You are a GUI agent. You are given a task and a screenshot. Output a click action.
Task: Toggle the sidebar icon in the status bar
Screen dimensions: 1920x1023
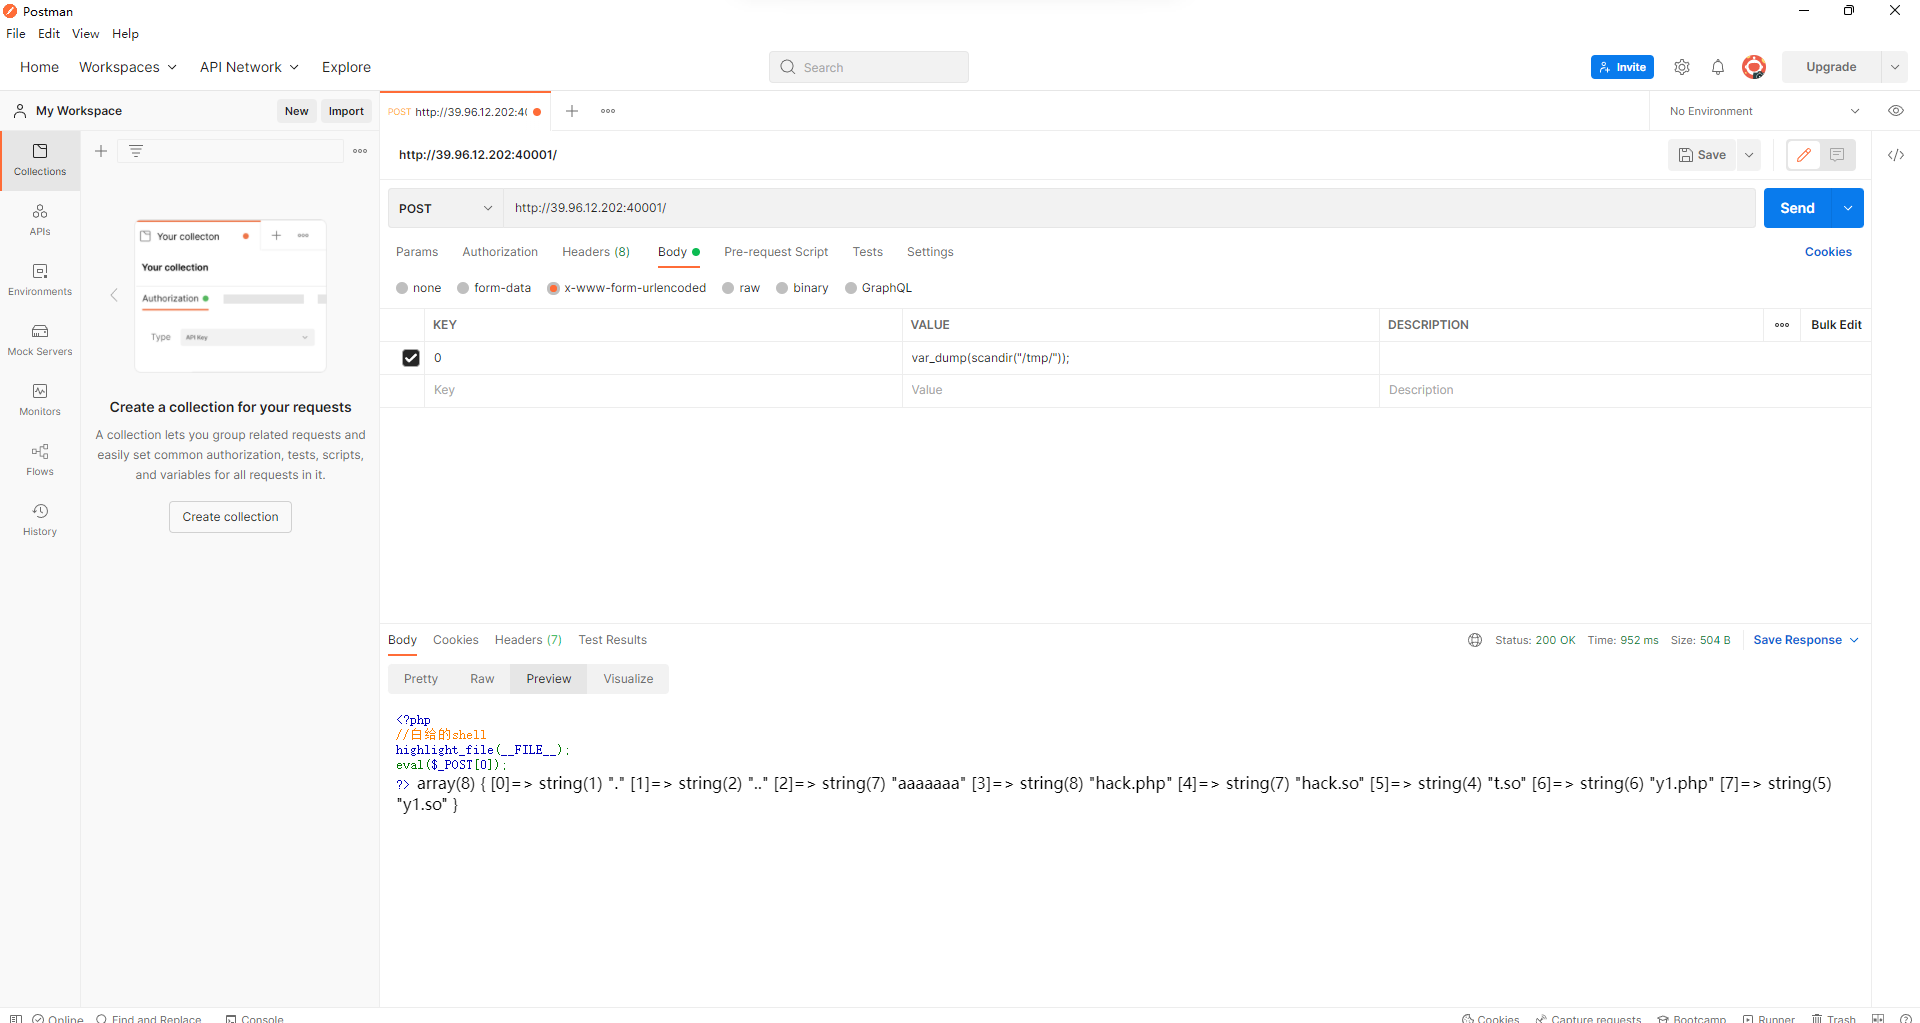tap(15, 1018)
